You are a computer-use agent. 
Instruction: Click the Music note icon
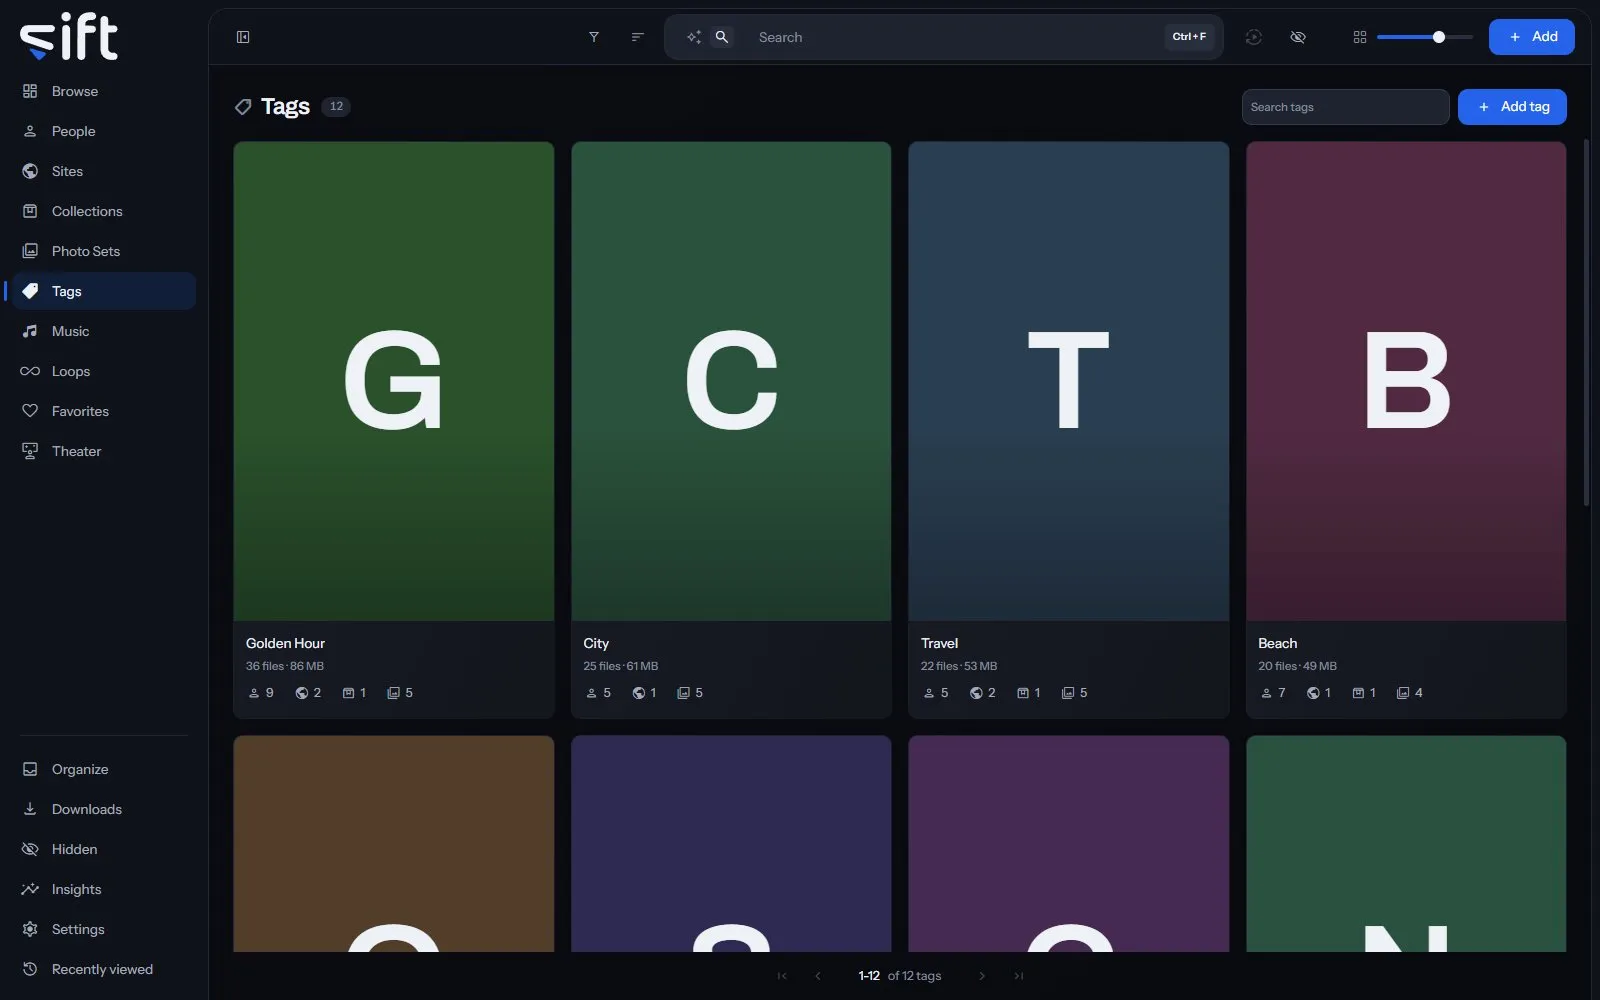pos(30,331)
